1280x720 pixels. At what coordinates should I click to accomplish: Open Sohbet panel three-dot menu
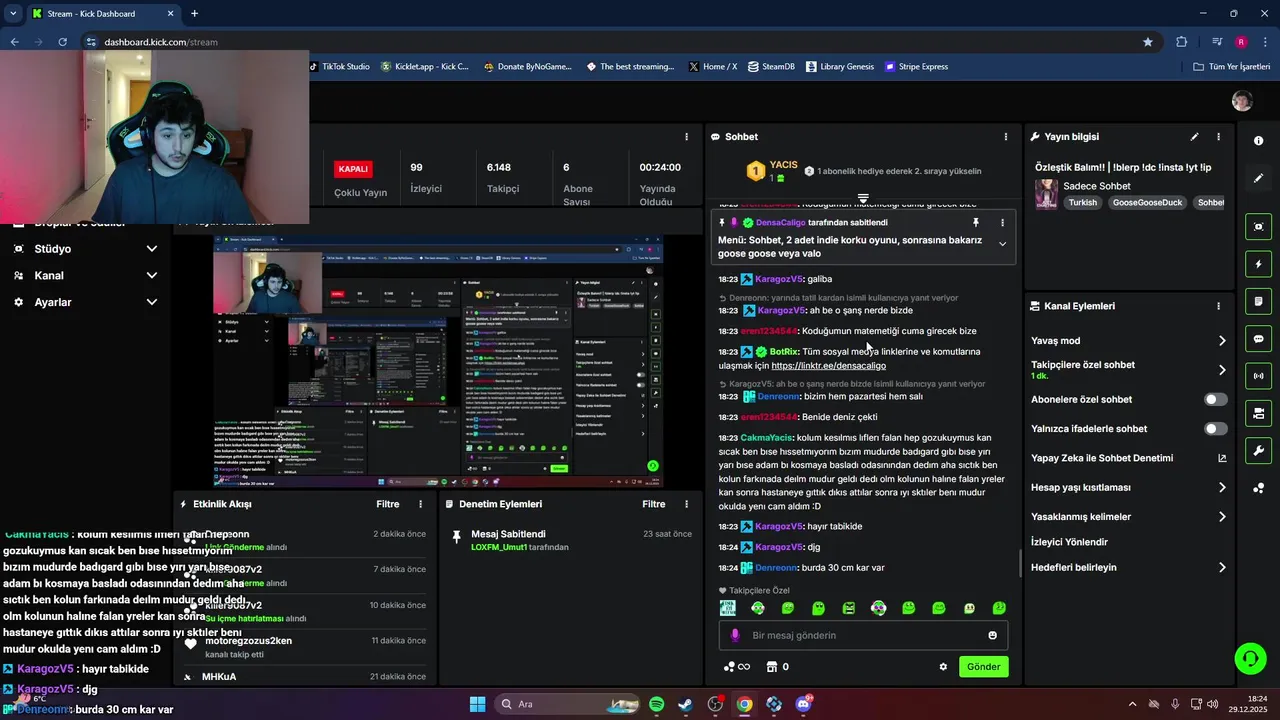1006,137
